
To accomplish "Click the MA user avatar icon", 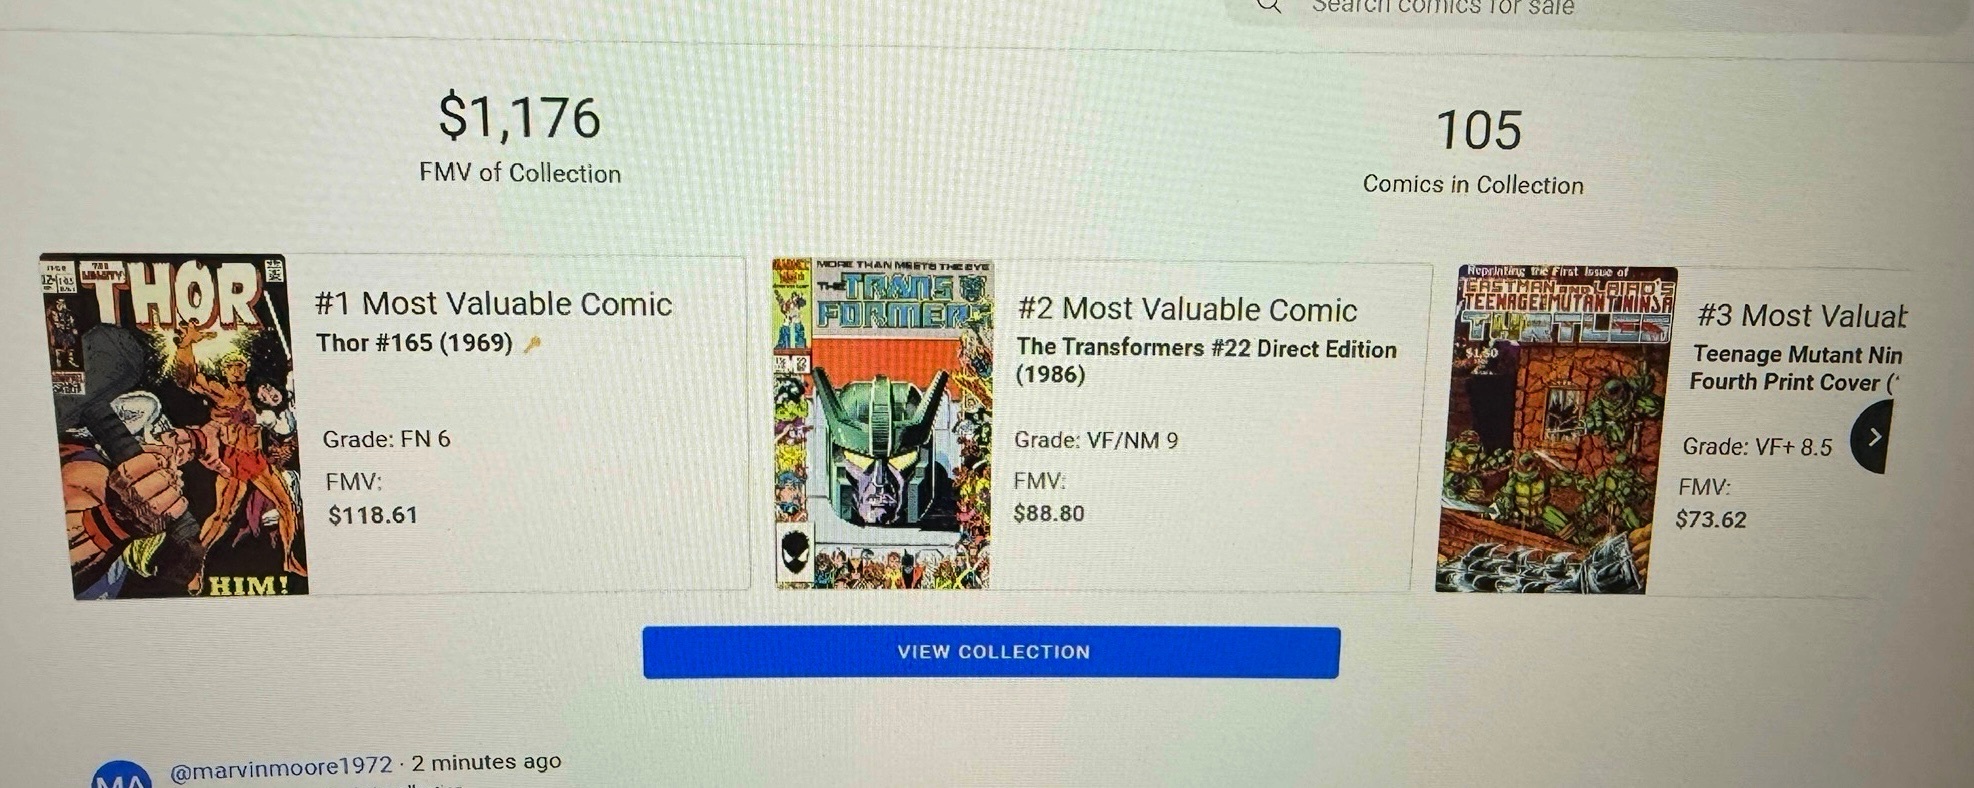I will pyautogui.click(x=121, y=775).
